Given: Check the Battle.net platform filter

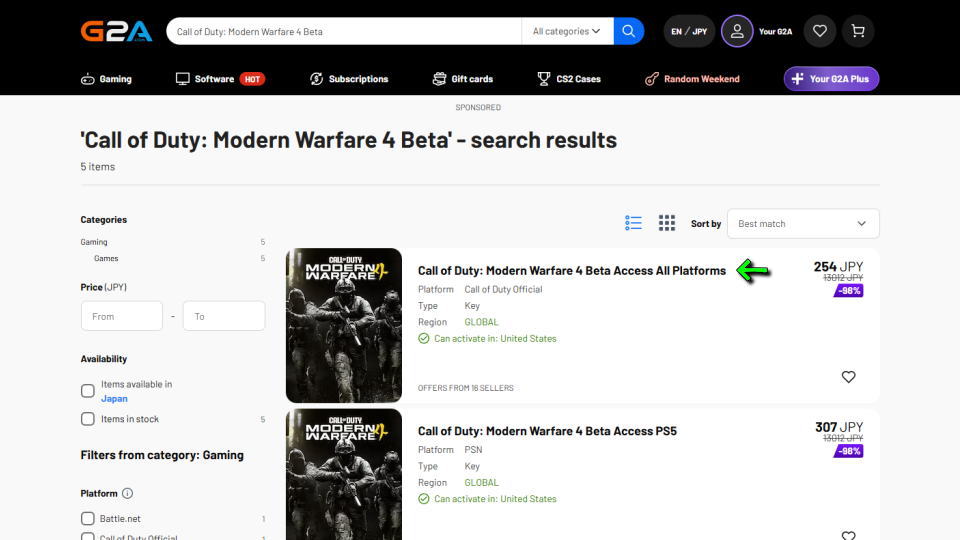Looking at the screenshot, I should (88, 519).
